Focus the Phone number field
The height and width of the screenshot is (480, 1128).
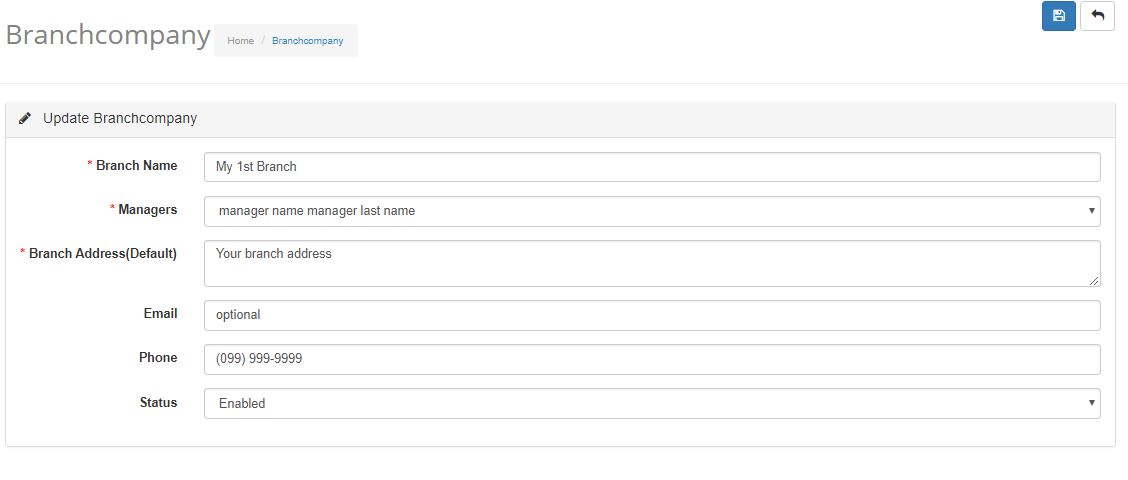652,359
